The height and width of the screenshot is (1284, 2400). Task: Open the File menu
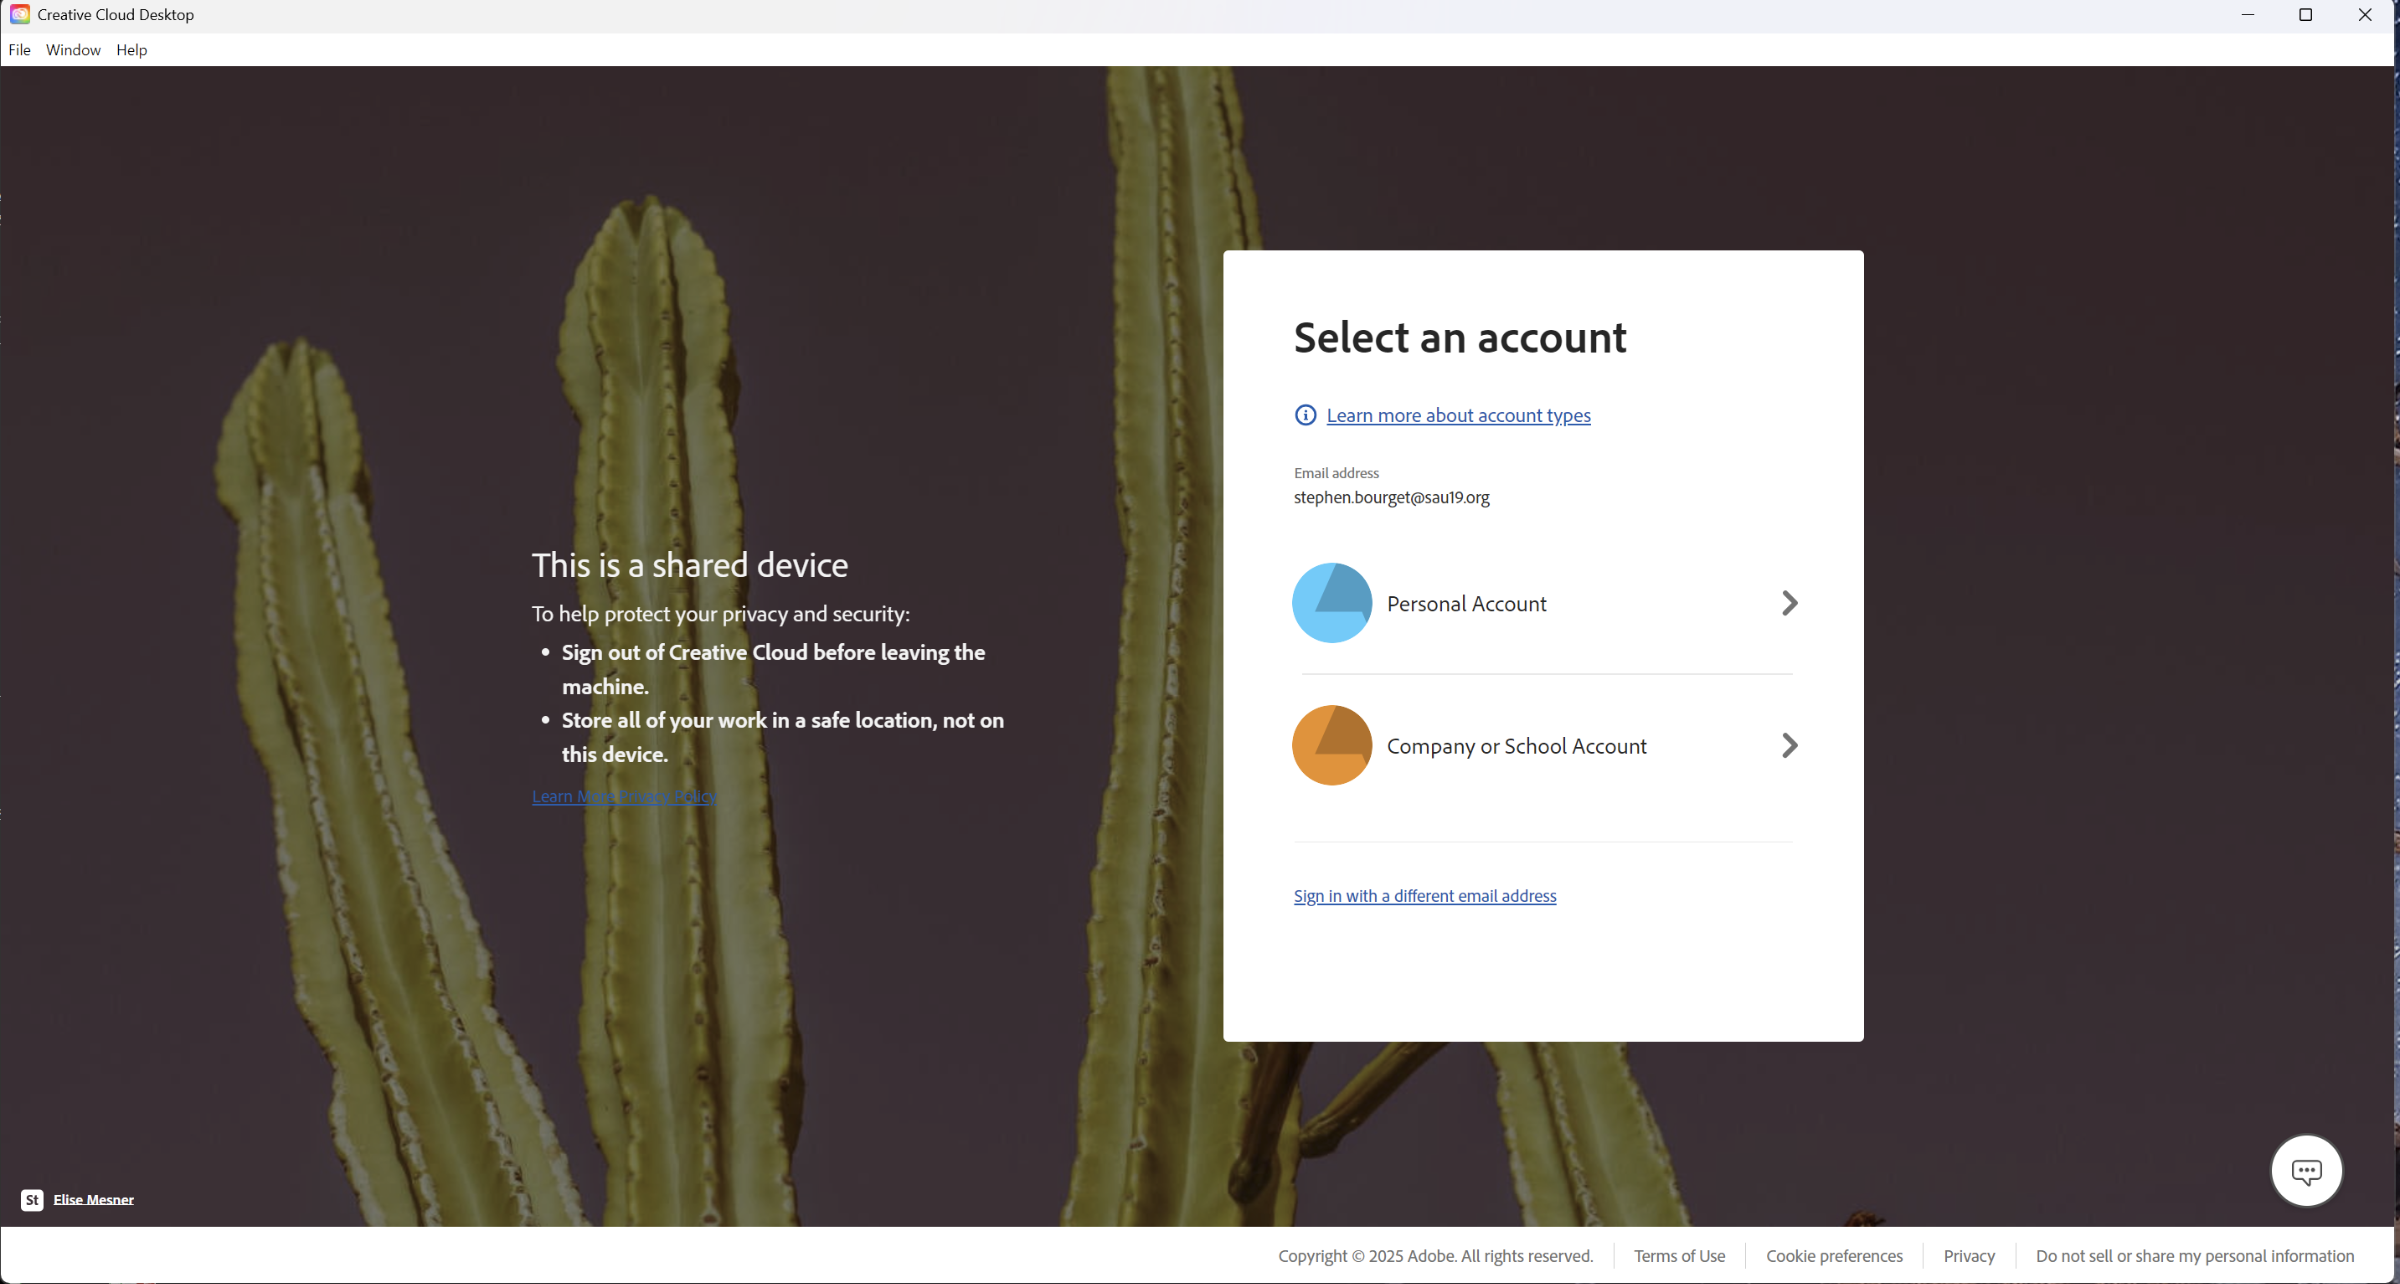(x=19, y=50)
